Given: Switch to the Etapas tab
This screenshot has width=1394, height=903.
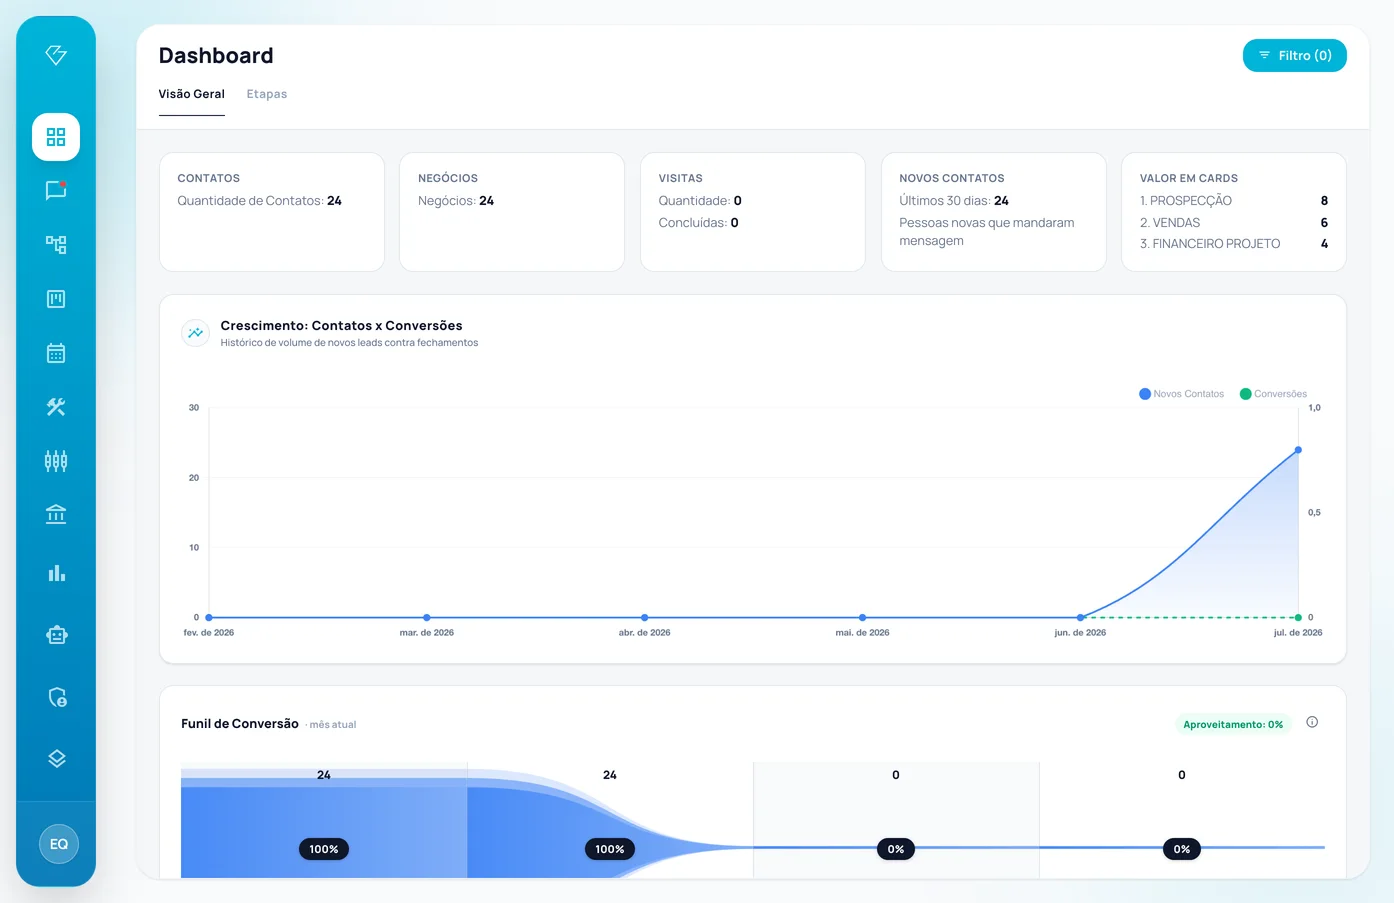Looking at the screenshot, I should click(267, 94).
